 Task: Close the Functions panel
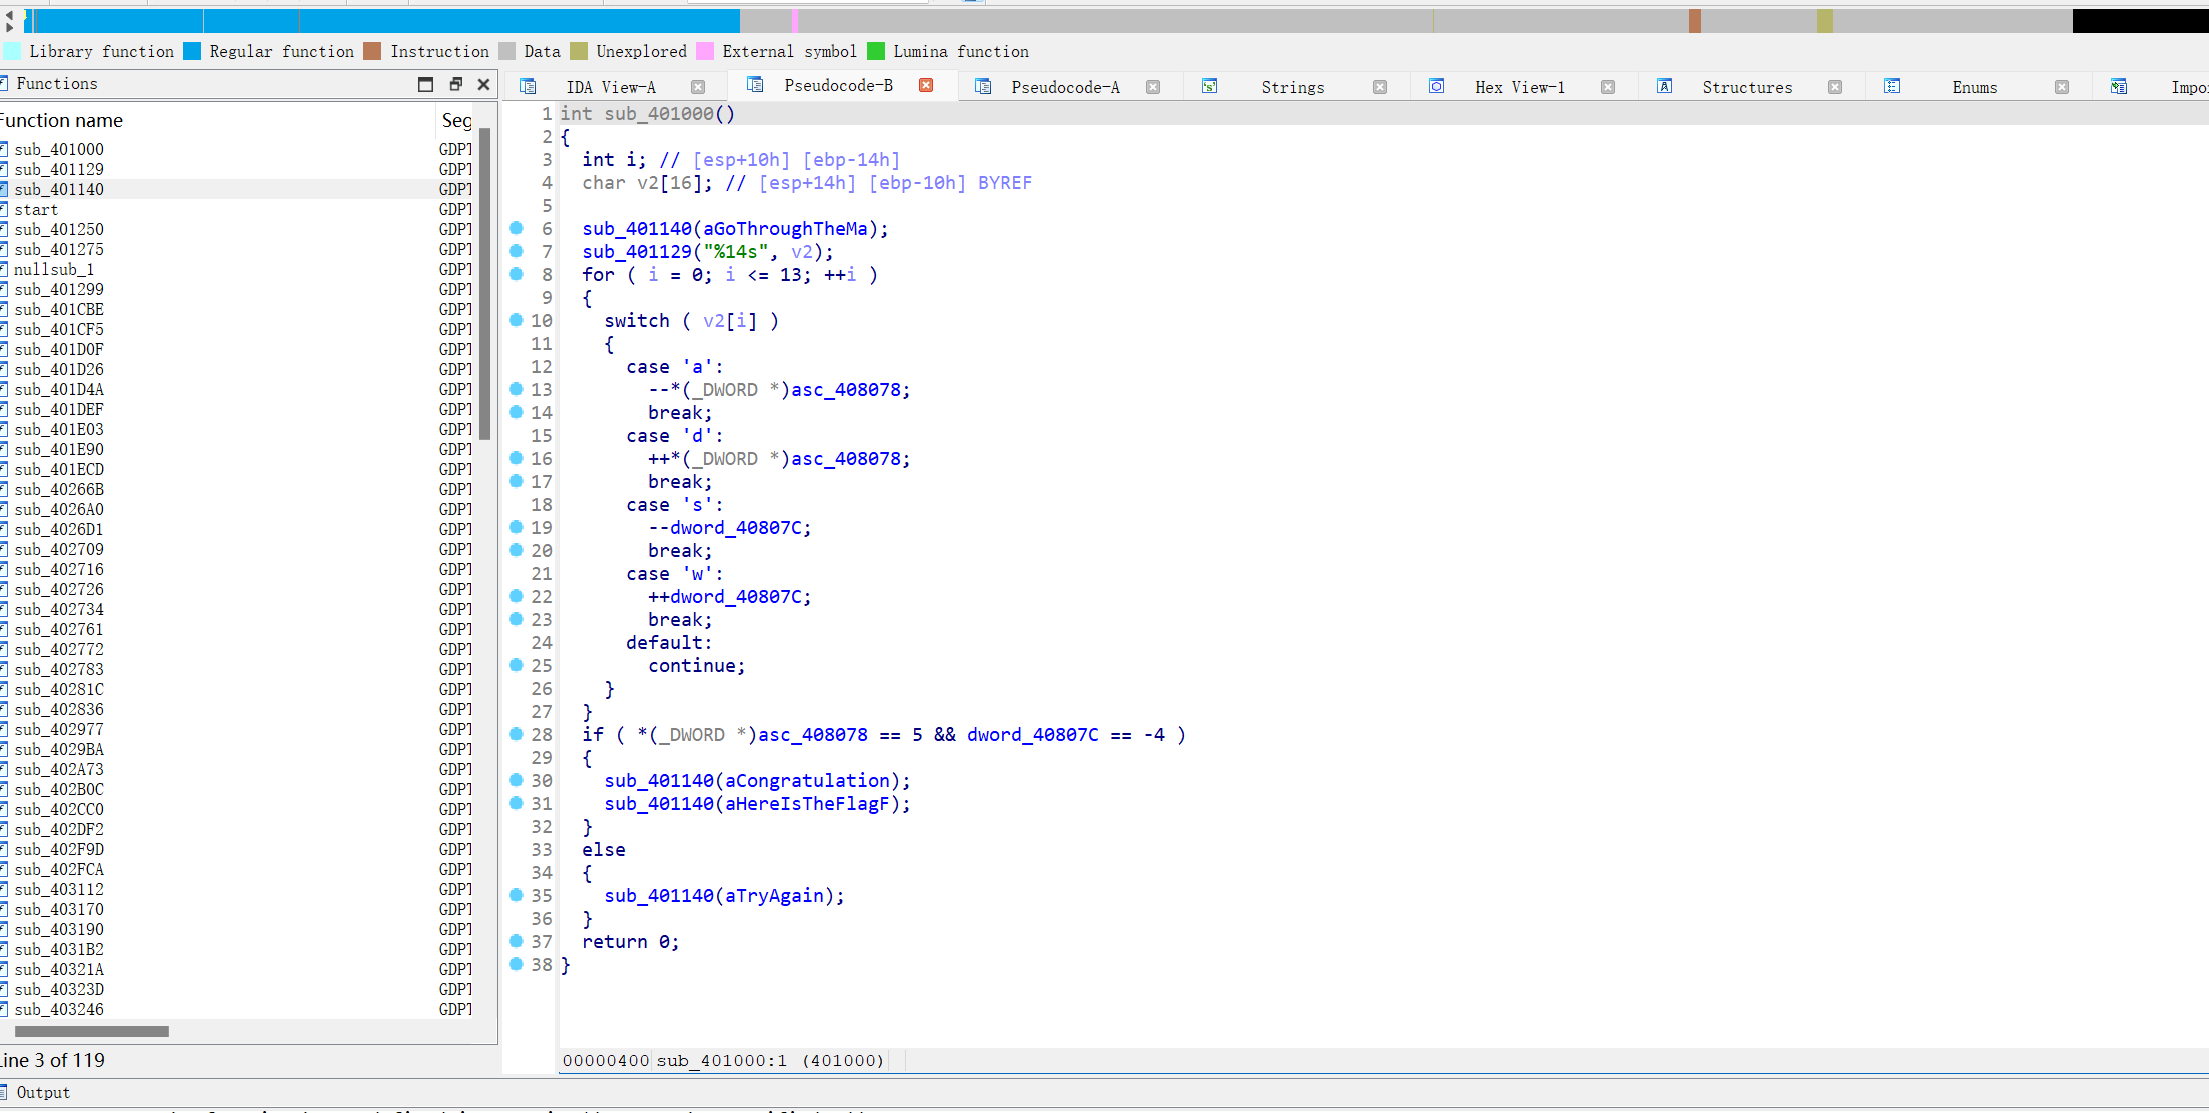point(483,84)
